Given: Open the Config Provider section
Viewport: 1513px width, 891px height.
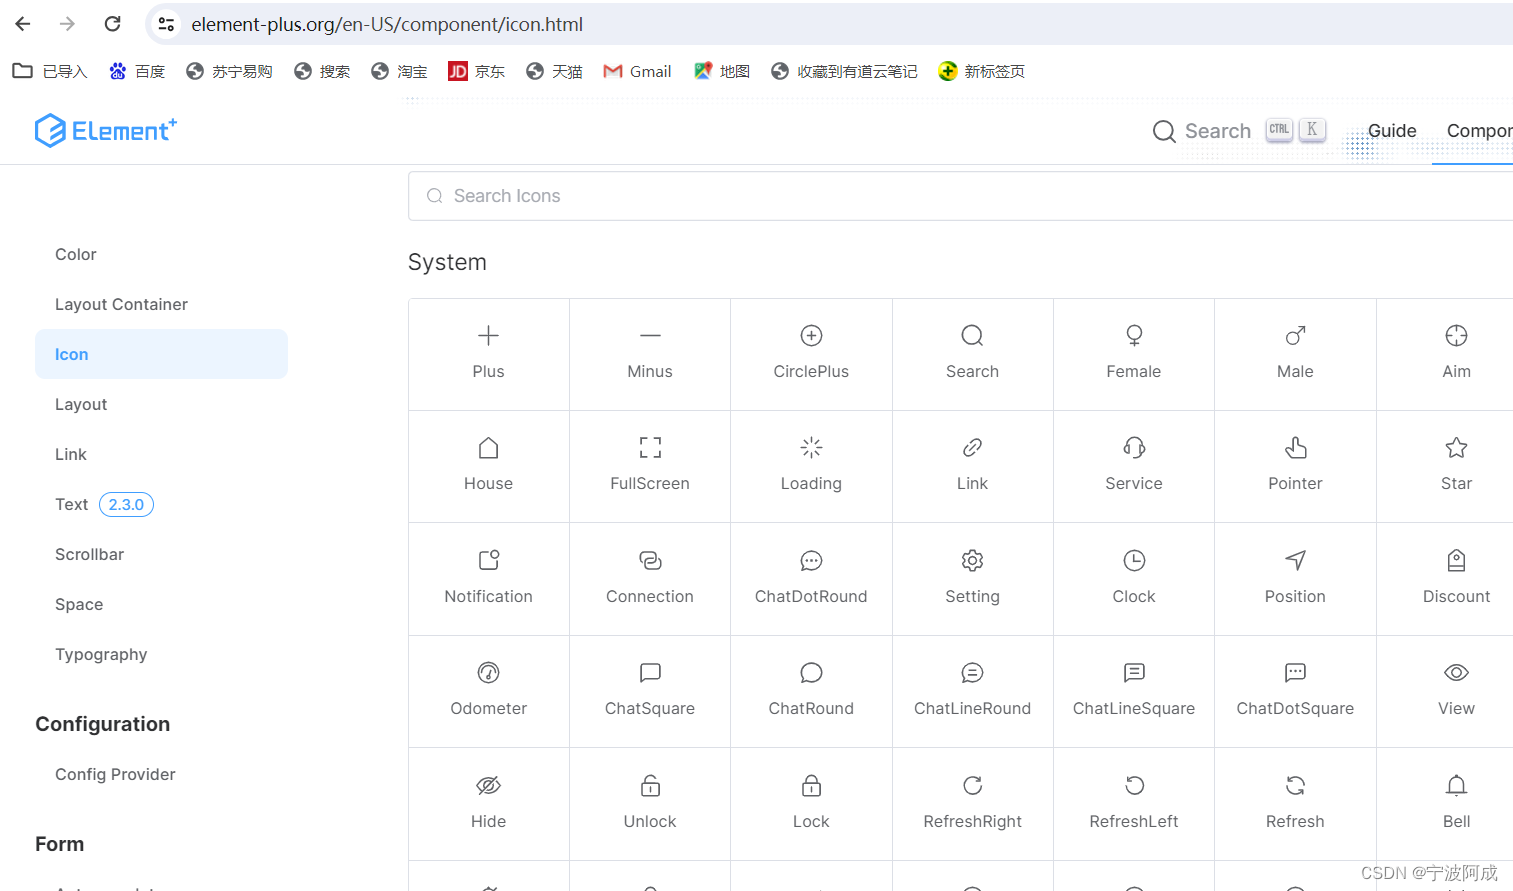Looking at the screenshot, I should (114, 774).
